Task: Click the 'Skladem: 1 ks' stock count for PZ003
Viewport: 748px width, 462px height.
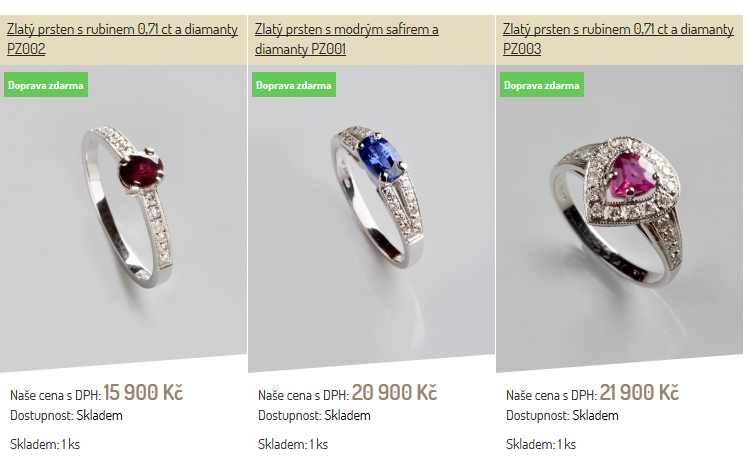Action: coord(541,444)
